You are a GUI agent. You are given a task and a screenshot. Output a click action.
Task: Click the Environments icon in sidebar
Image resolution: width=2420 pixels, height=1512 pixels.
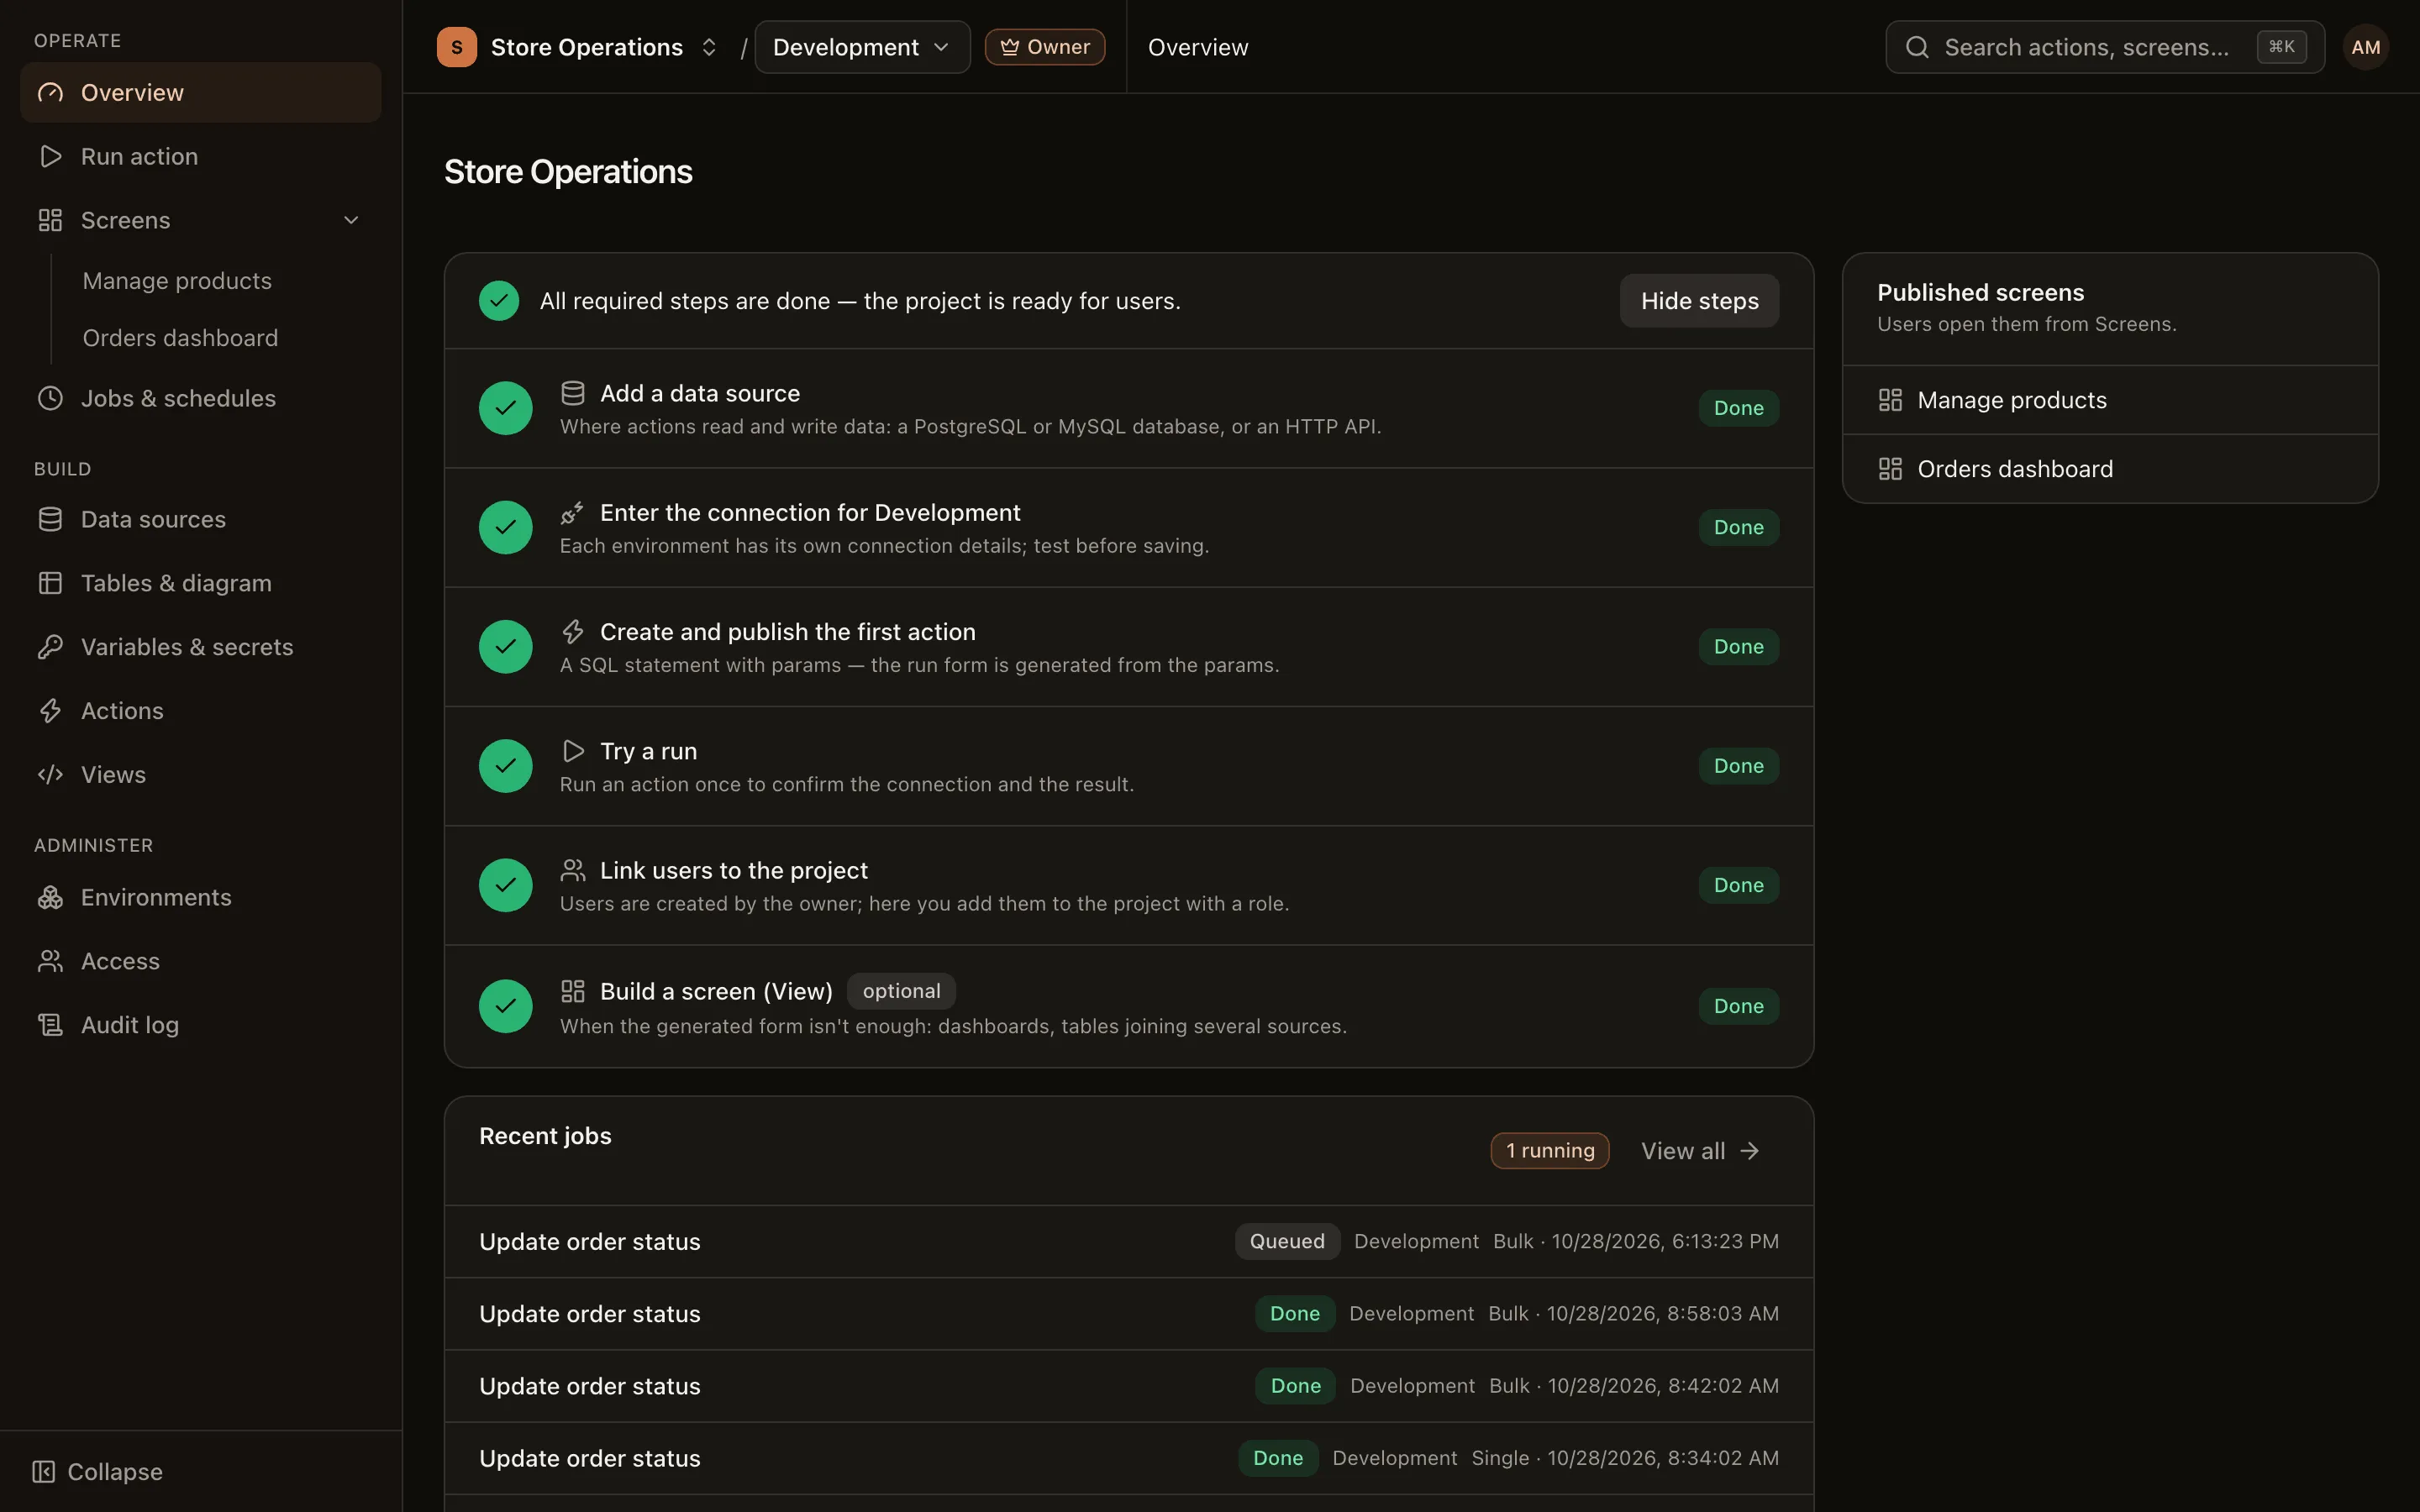point(50,898)
